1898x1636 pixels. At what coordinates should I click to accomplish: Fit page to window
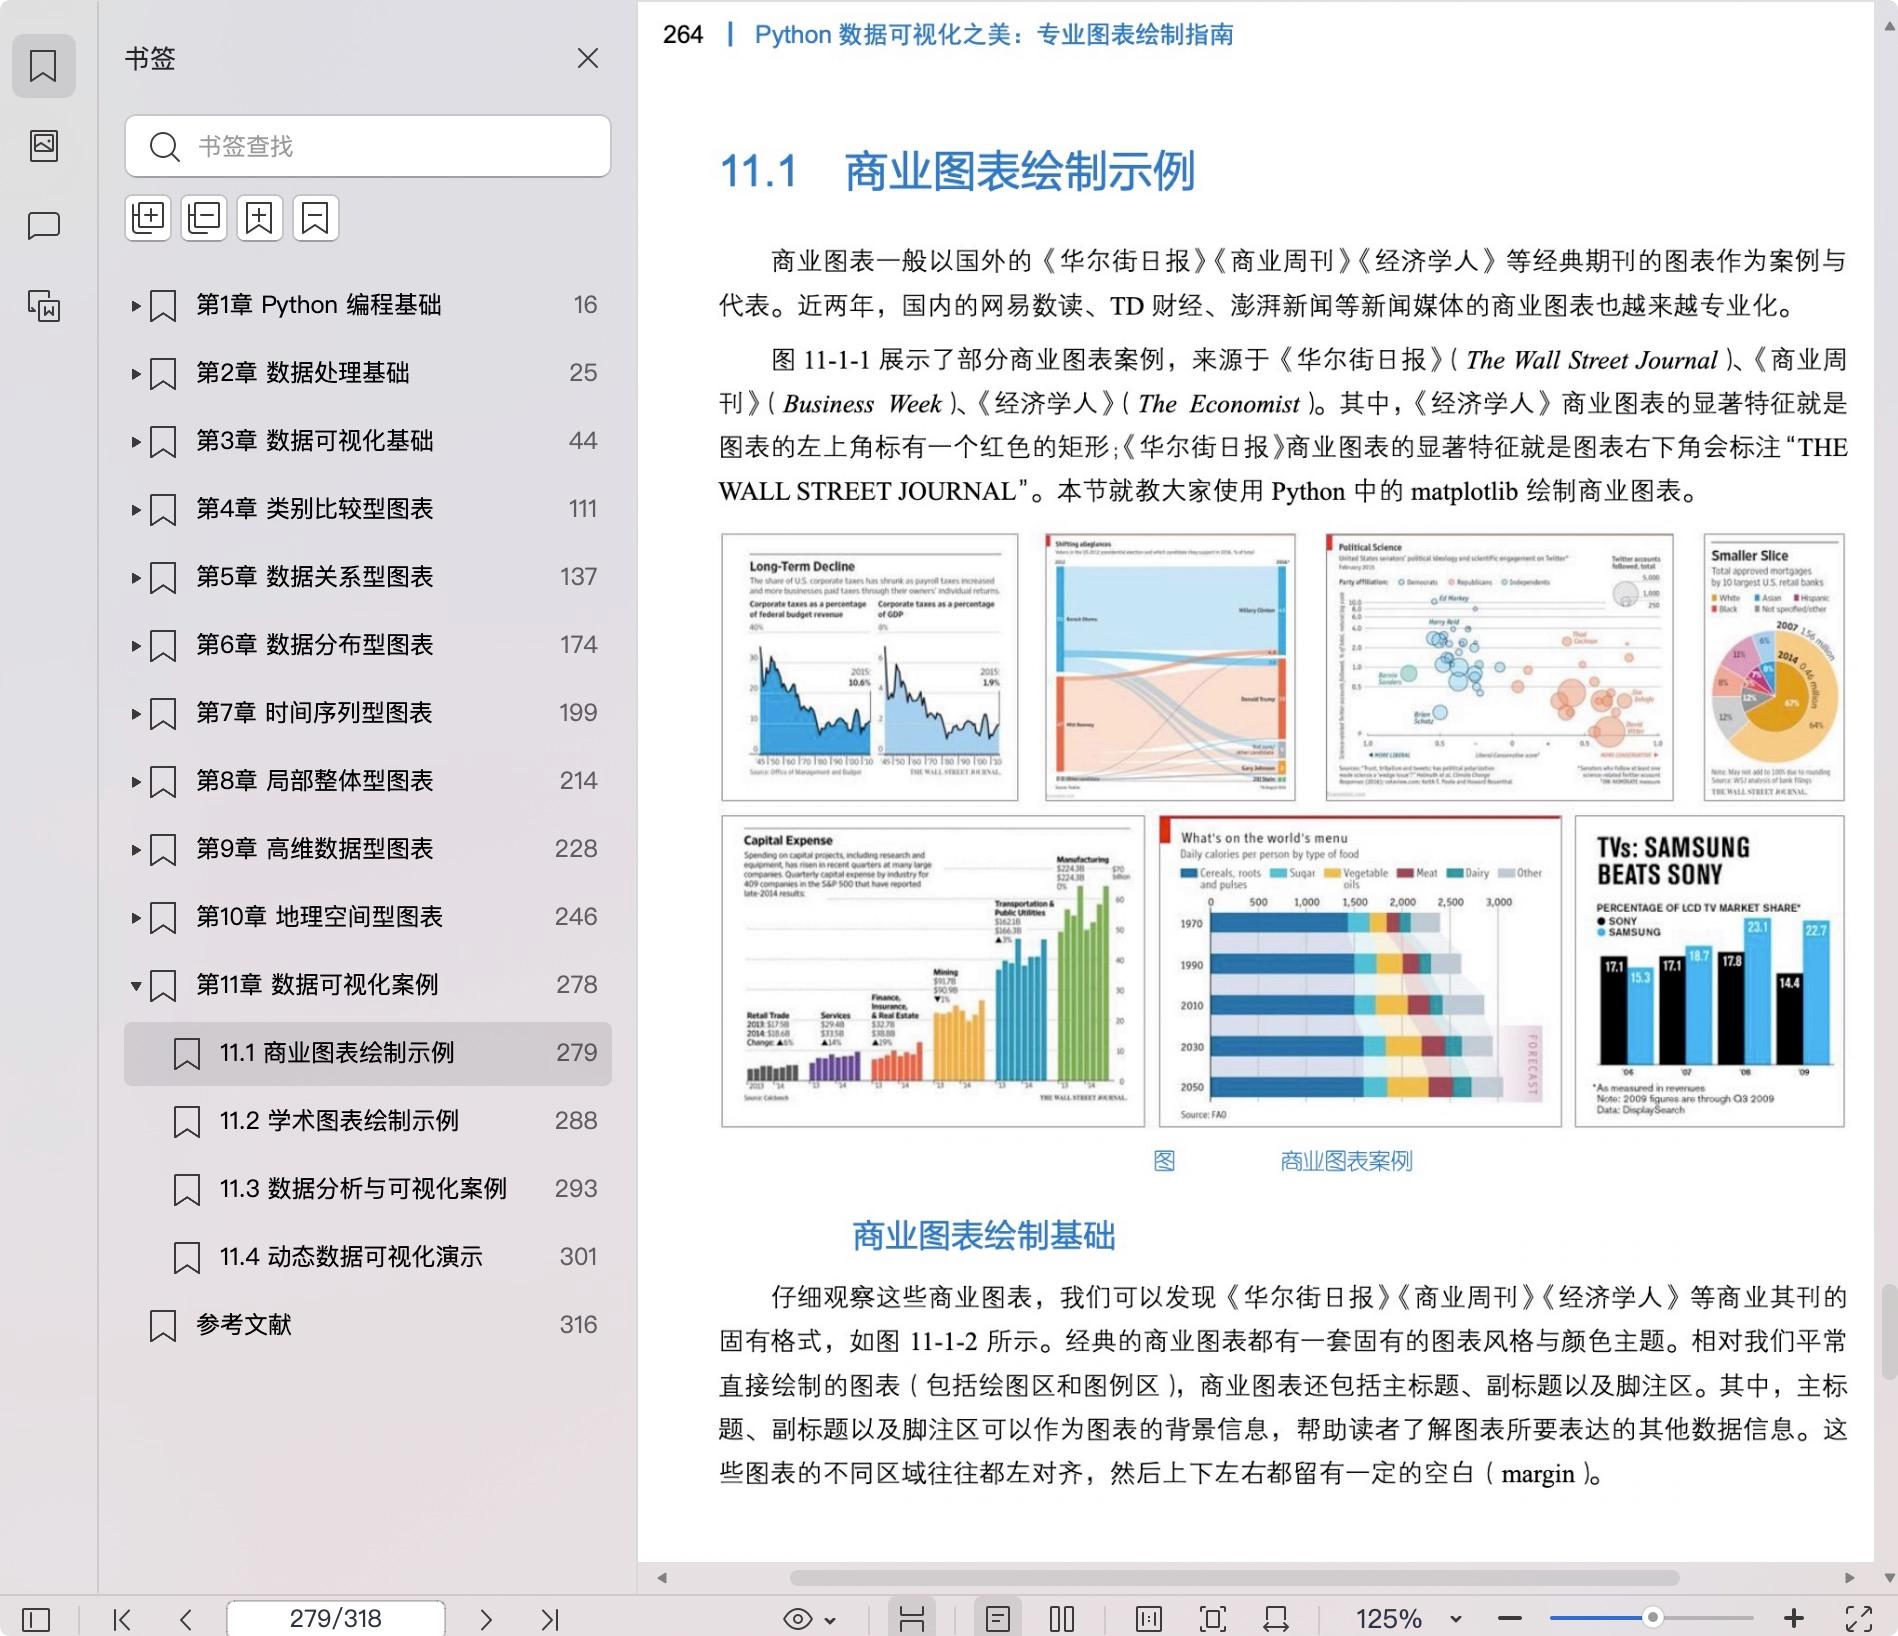tap(1213, 1619)
